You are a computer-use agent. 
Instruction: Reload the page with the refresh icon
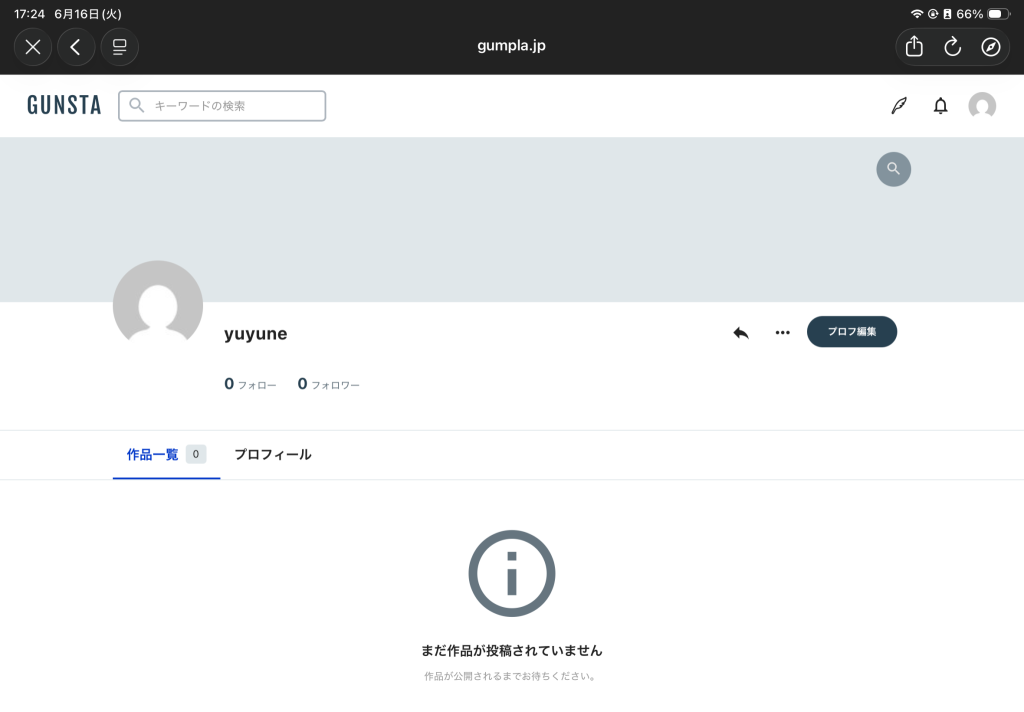click(953, 46)
